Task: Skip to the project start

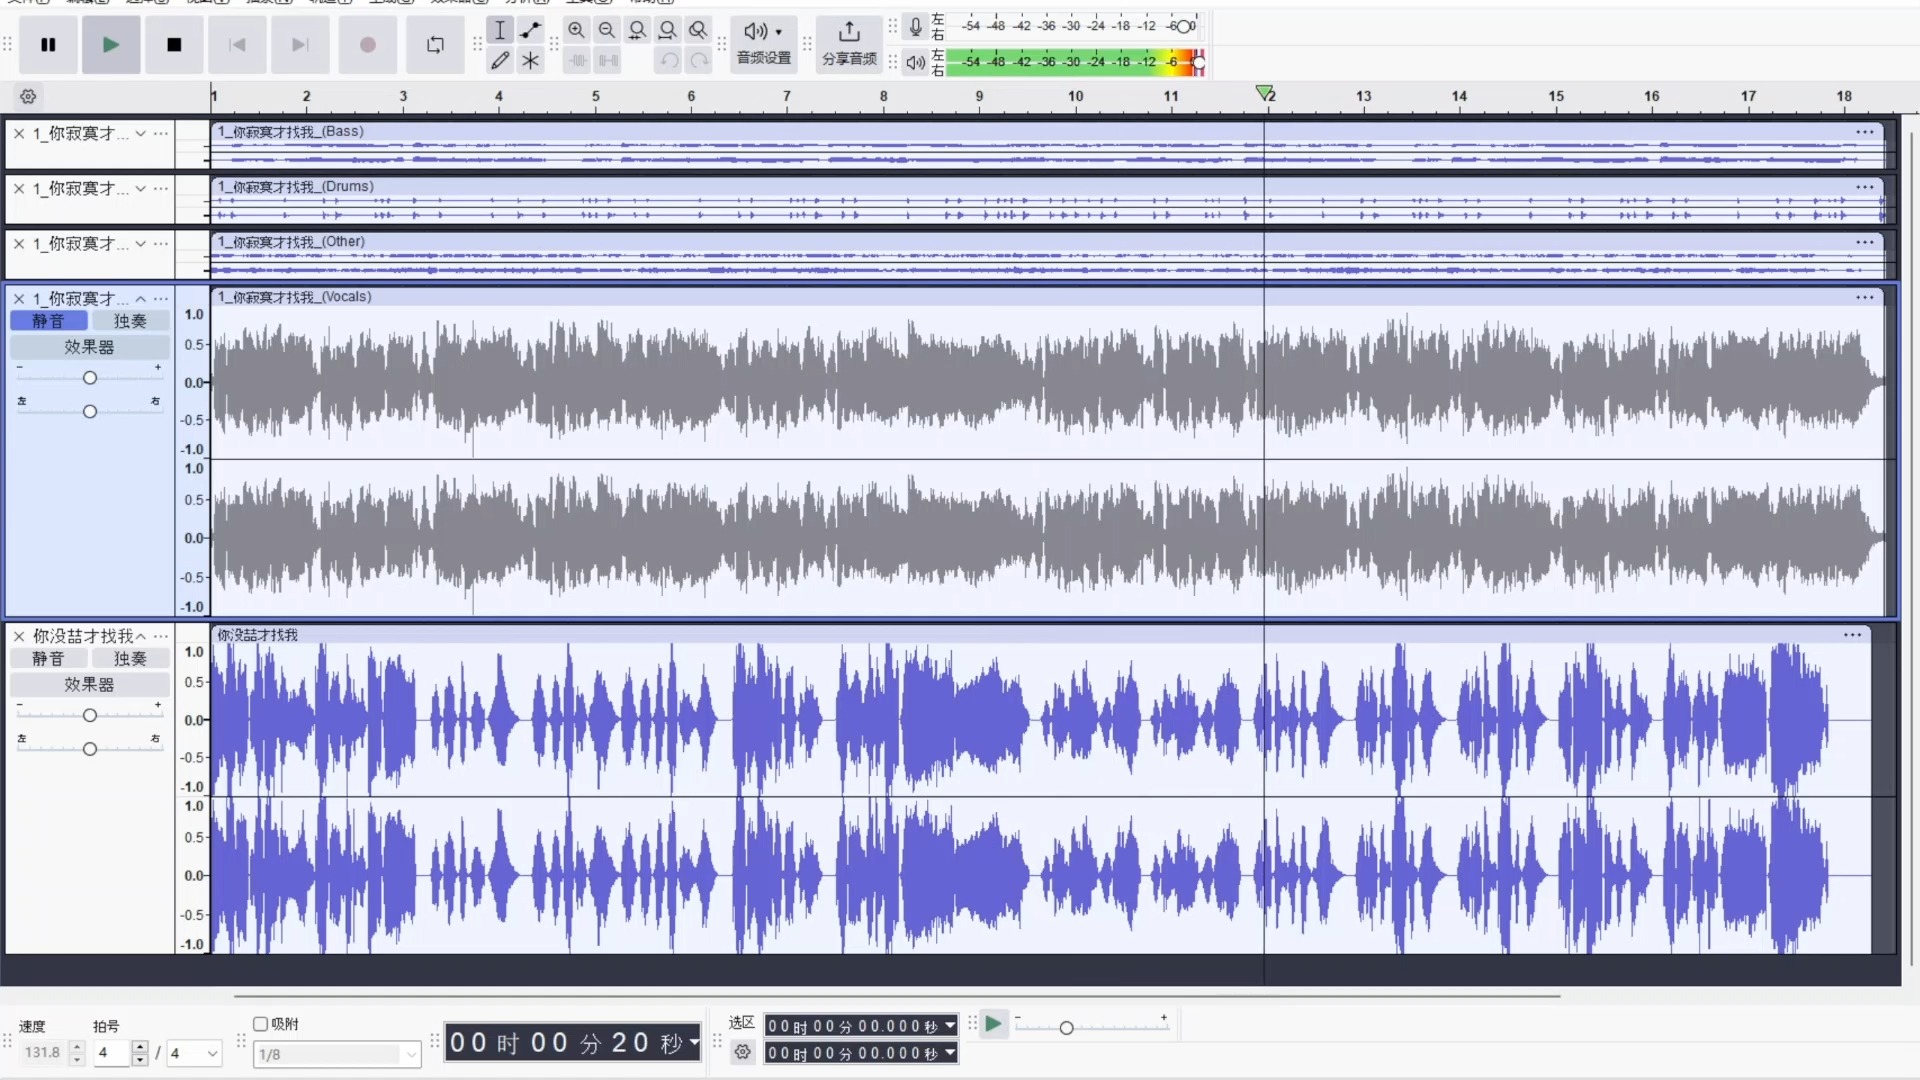Action: point(237,45)
